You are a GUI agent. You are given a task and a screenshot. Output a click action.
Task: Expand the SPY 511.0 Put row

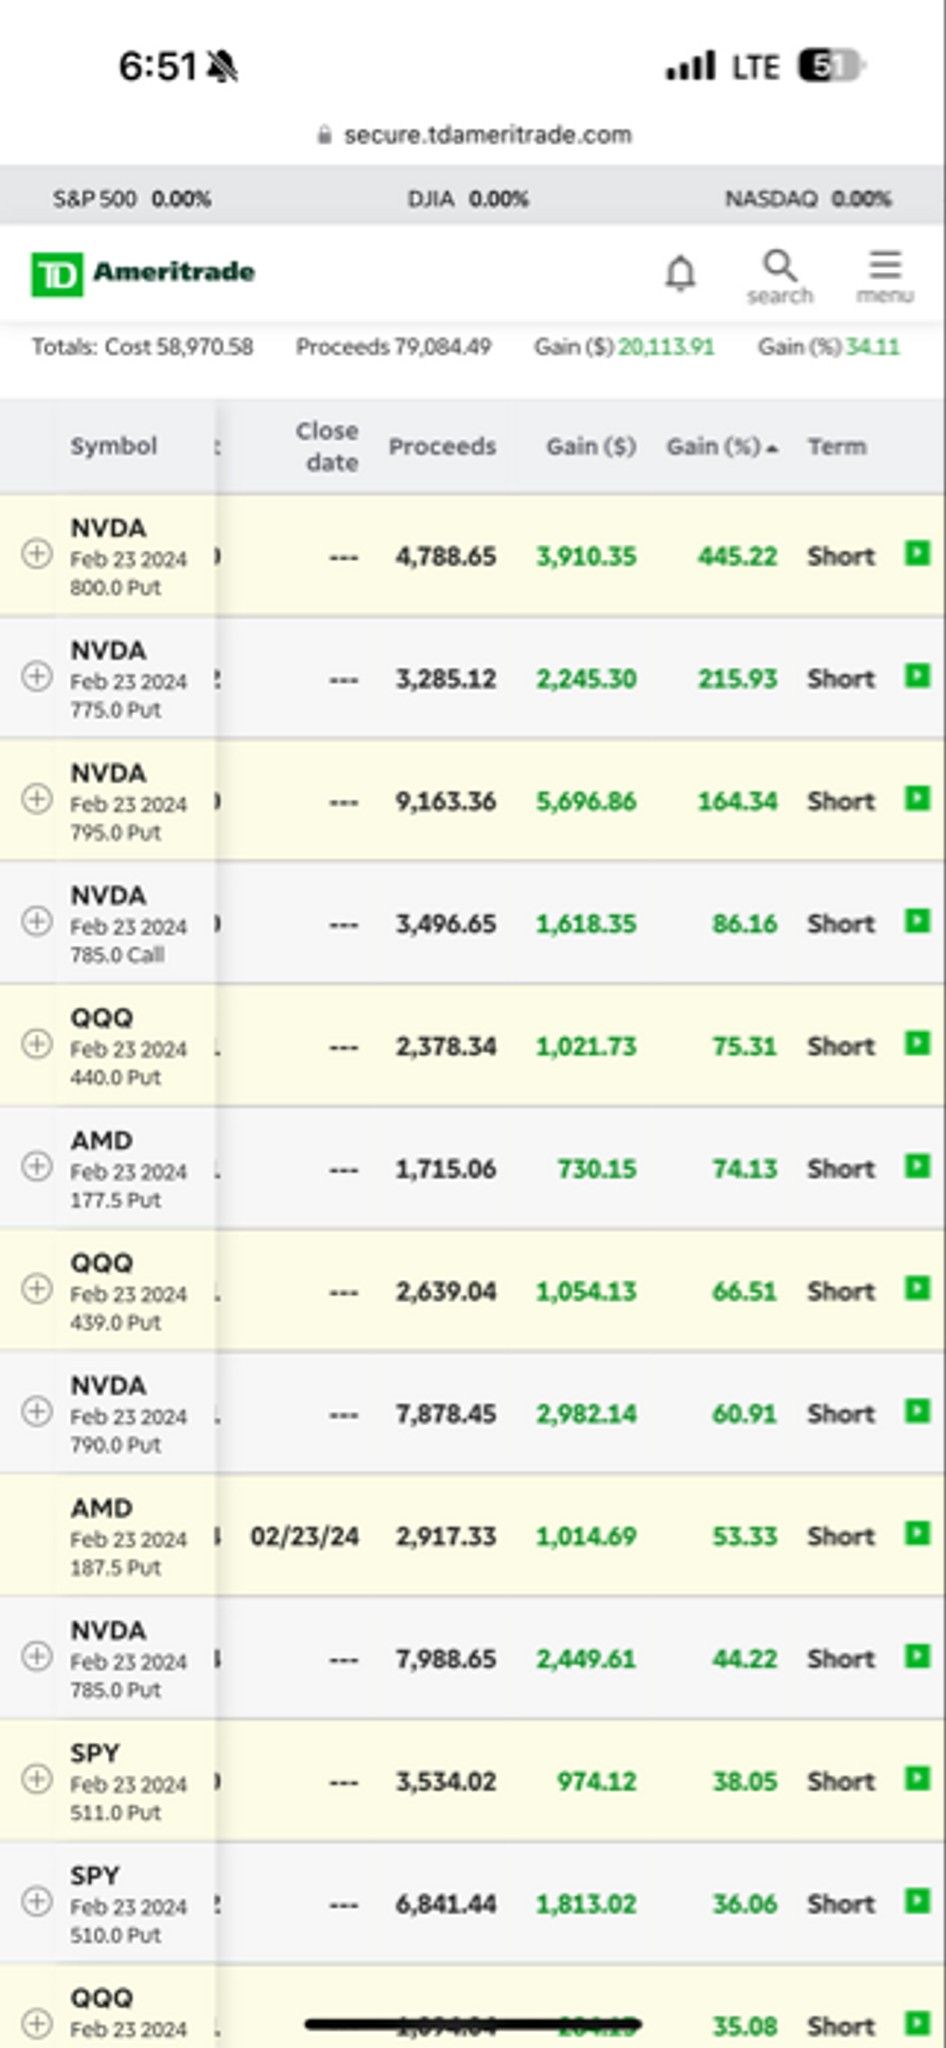click(37, 1779)
